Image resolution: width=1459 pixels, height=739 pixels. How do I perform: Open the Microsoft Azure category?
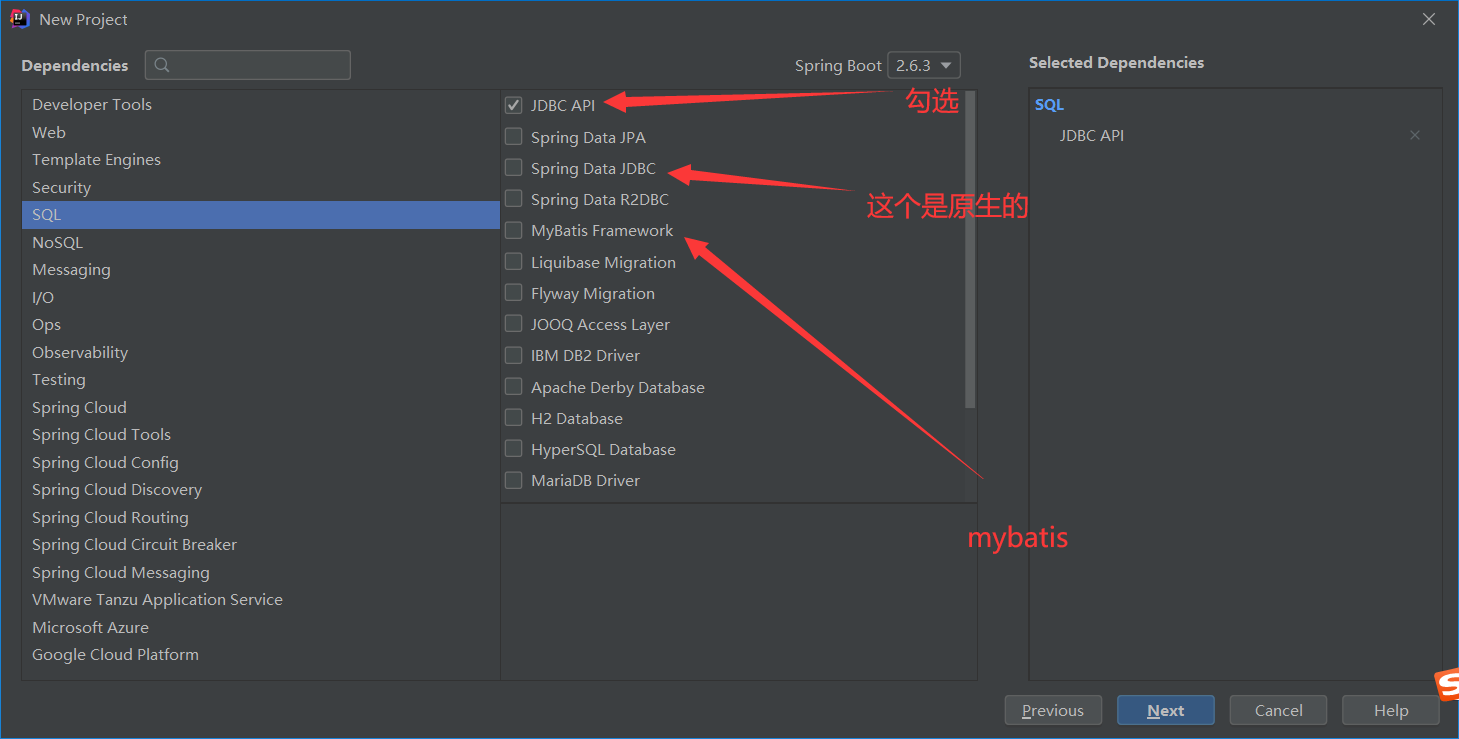click(260, 627)
